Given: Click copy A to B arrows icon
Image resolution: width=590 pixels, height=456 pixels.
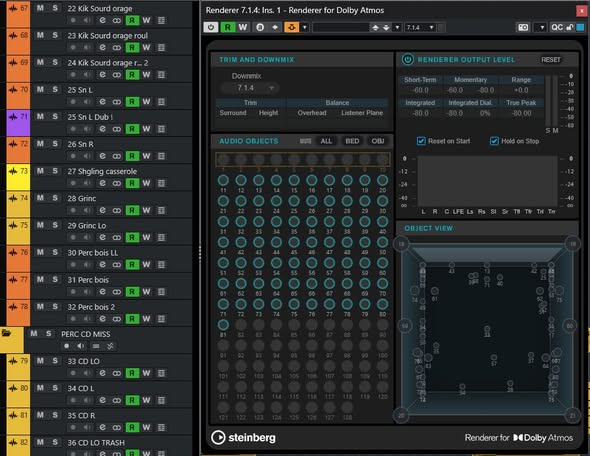Looking at the screenshot, I should tap(275, 27).
